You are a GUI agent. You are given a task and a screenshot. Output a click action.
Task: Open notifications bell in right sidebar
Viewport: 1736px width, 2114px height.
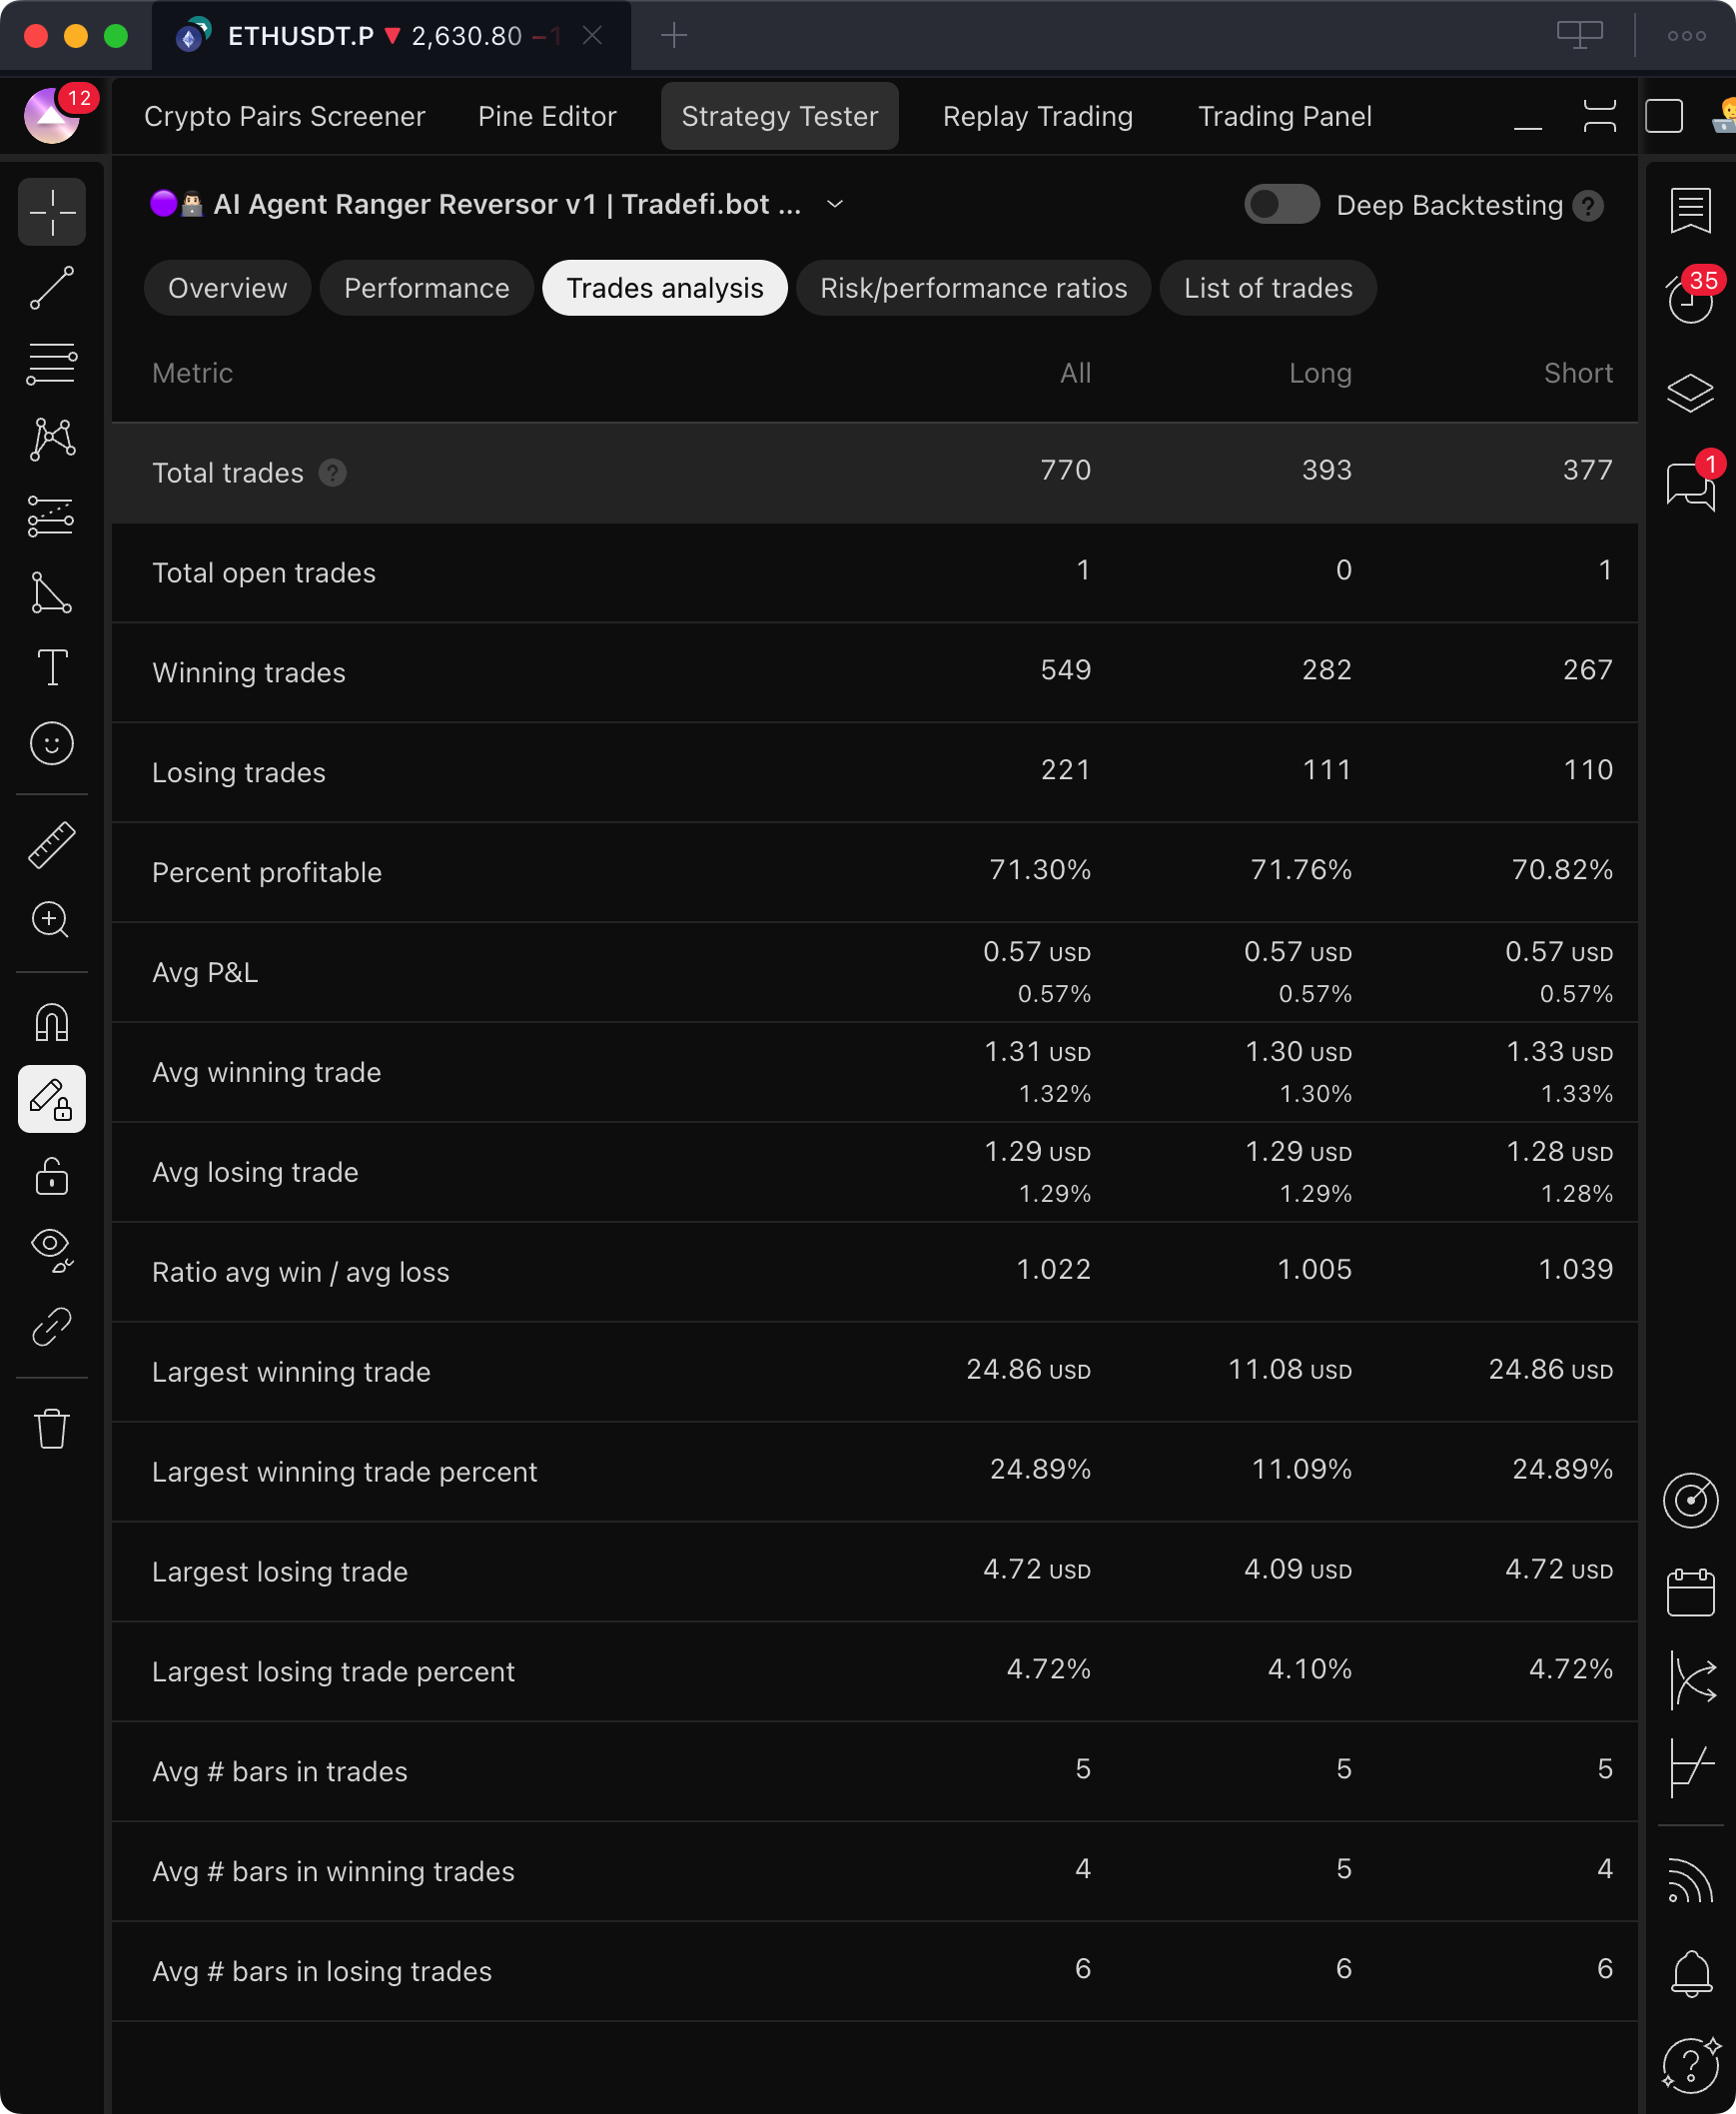point(1690,1973)
